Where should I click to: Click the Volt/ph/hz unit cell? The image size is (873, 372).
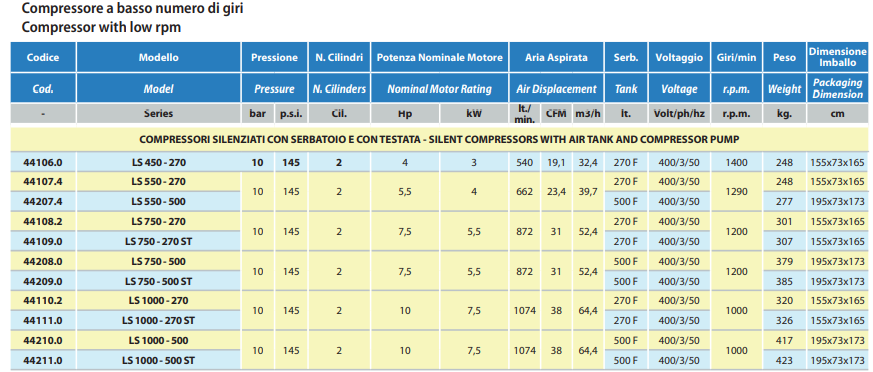coord(679,114)
